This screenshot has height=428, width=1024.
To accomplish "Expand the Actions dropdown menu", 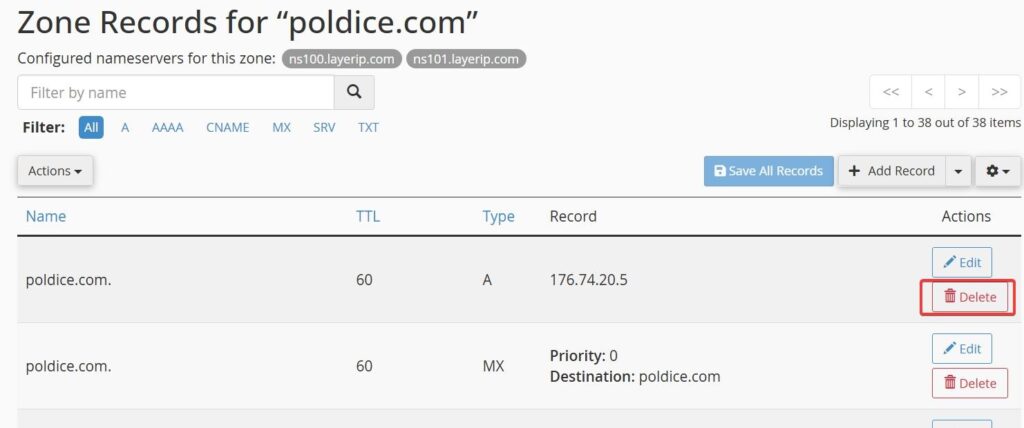I will point(55,171).
